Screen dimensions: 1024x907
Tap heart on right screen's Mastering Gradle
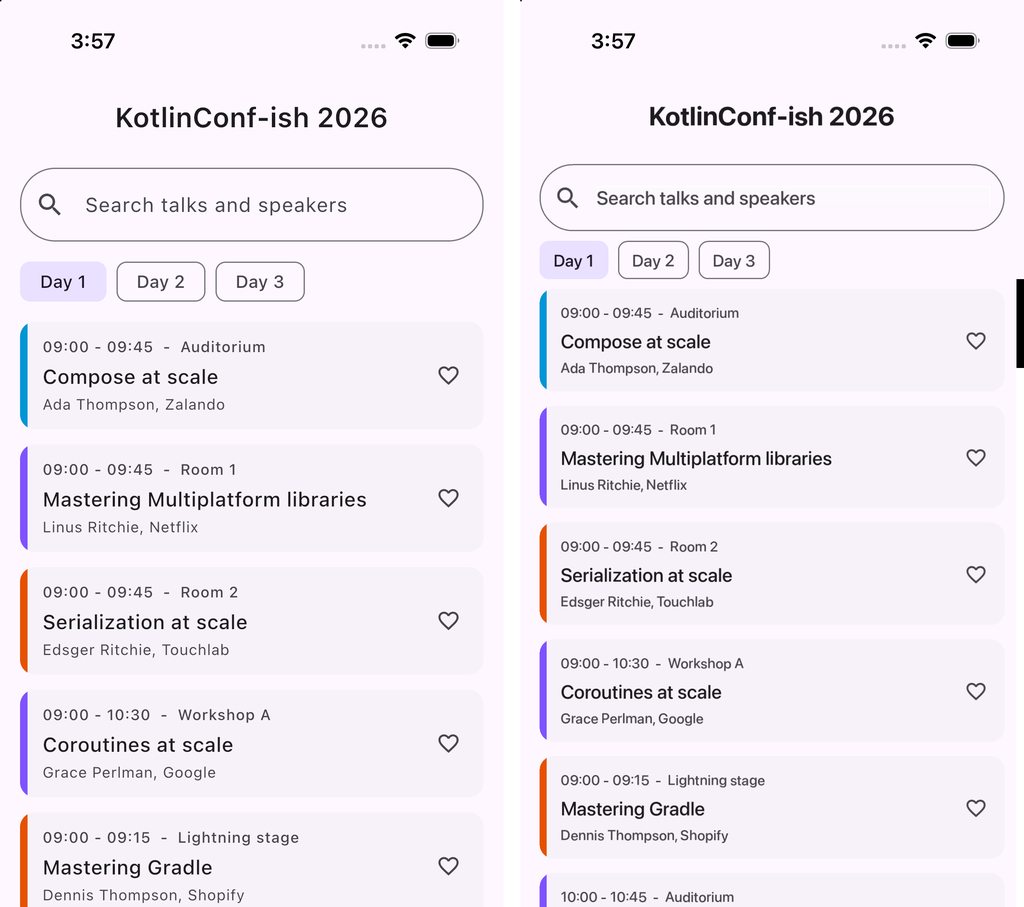(x=976, y=808)
